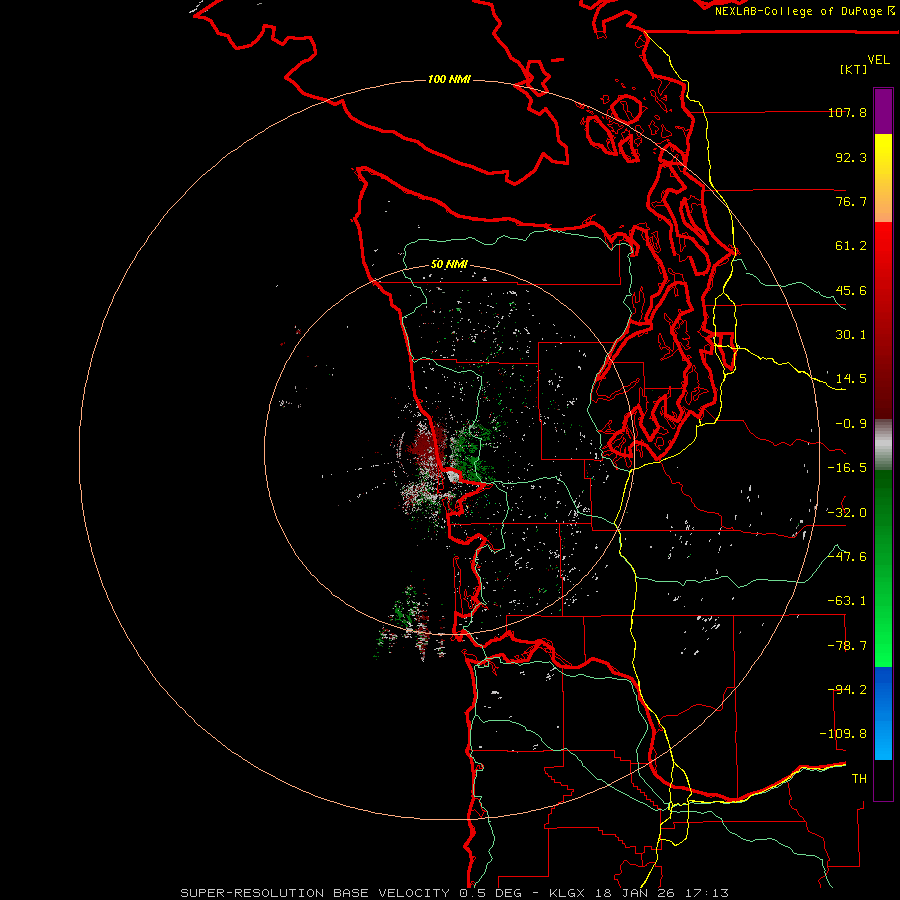Click the [KT] units label
The width and height of the screenshot is (900, 900).
[x=854, y=69]
